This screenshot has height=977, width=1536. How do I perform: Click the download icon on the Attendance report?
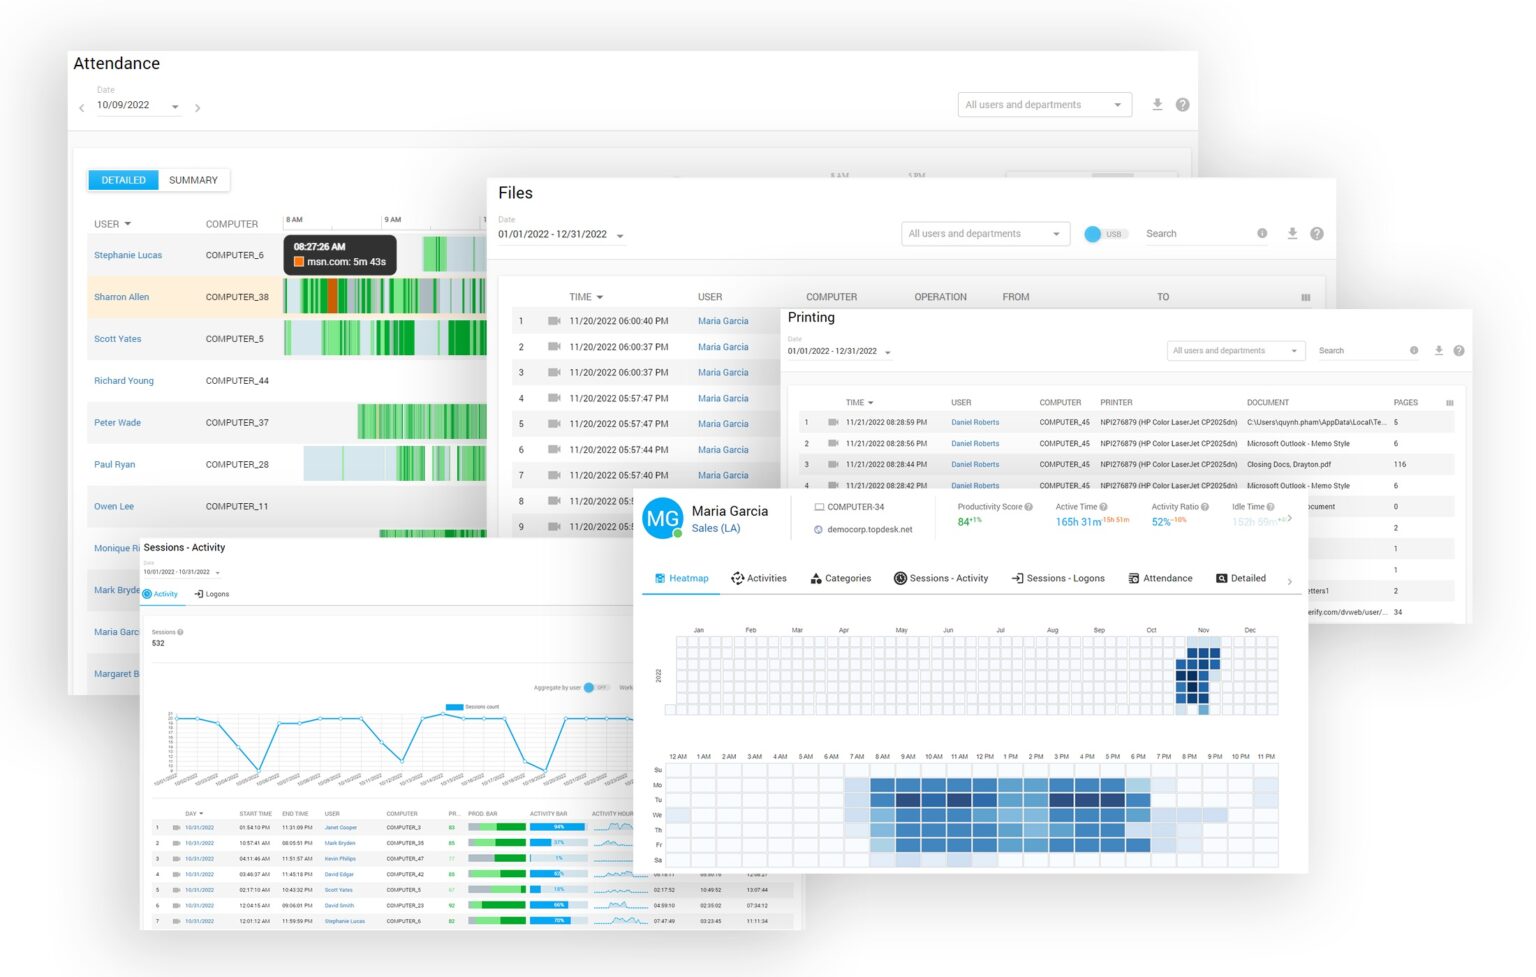[x=1157, y=104]
